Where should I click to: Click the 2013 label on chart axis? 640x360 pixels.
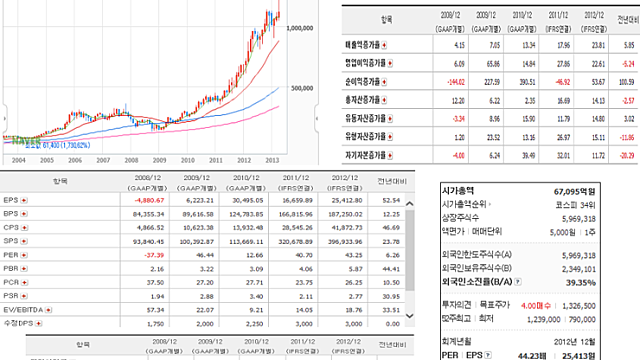[x=272, y=160]
